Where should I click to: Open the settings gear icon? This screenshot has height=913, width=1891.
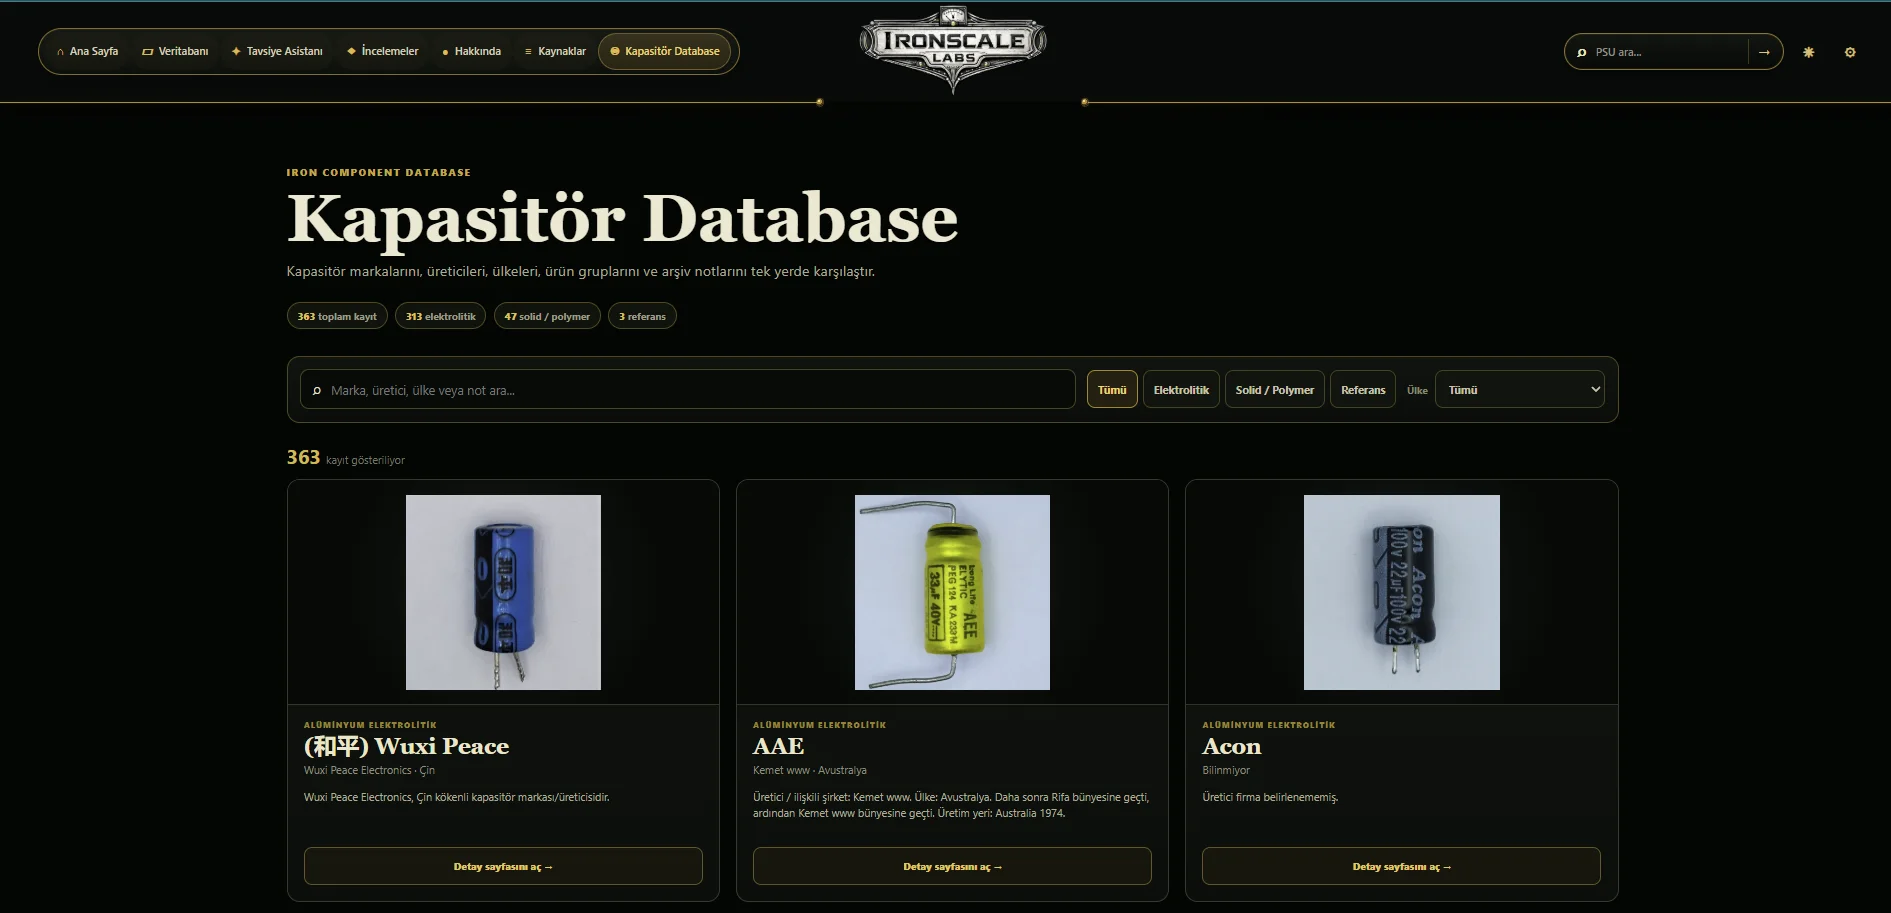[1850, 52]
